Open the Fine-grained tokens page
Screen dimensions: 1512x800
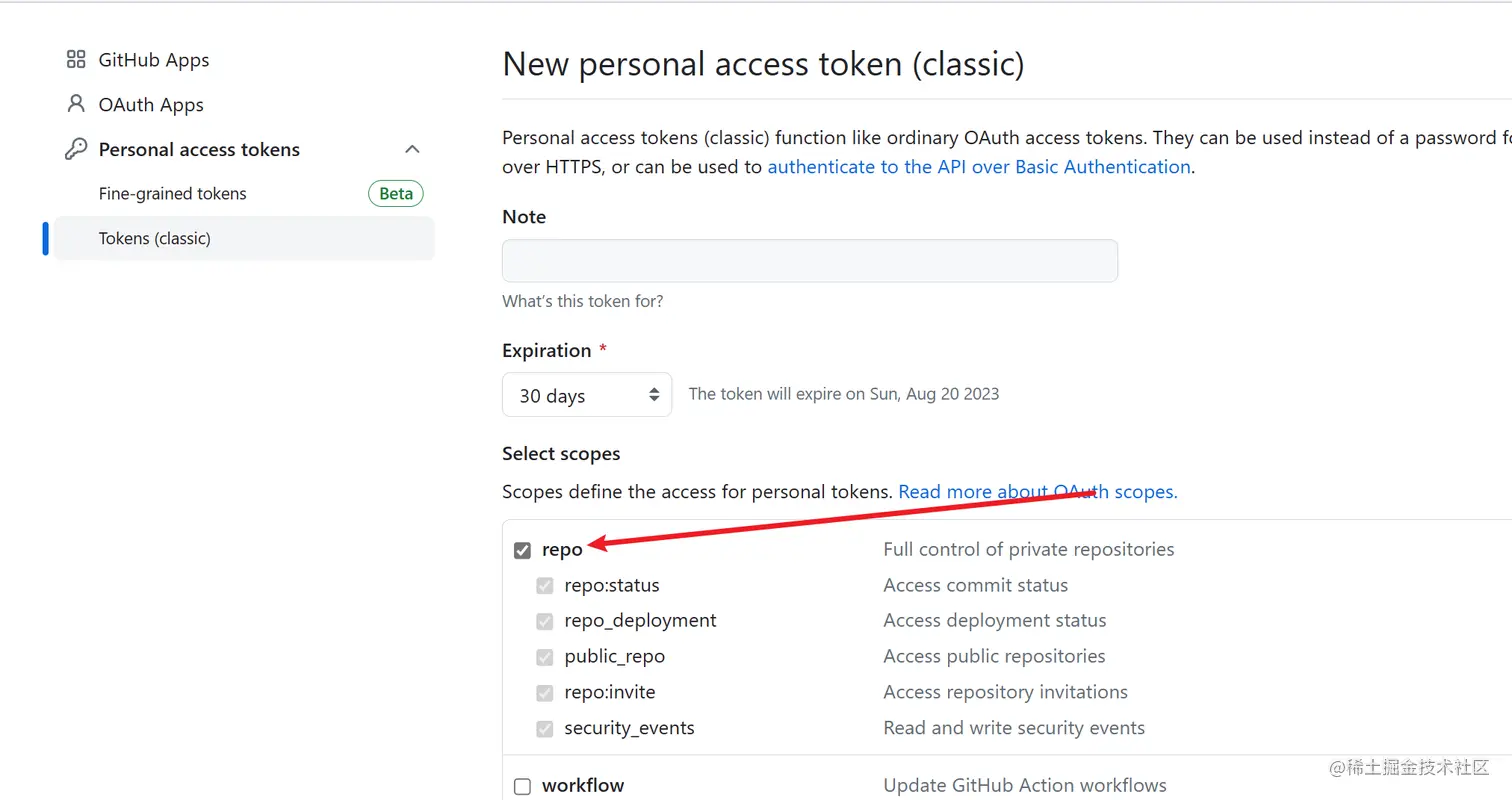point(172,194)
